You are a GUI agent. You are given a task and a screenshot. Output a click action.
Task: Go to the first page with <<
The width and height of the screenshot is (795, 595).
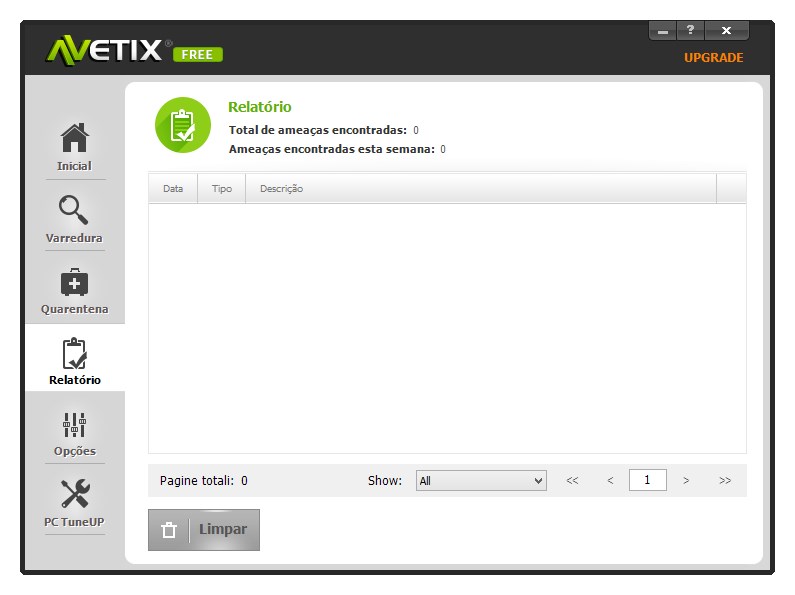[x=572, y=480]
